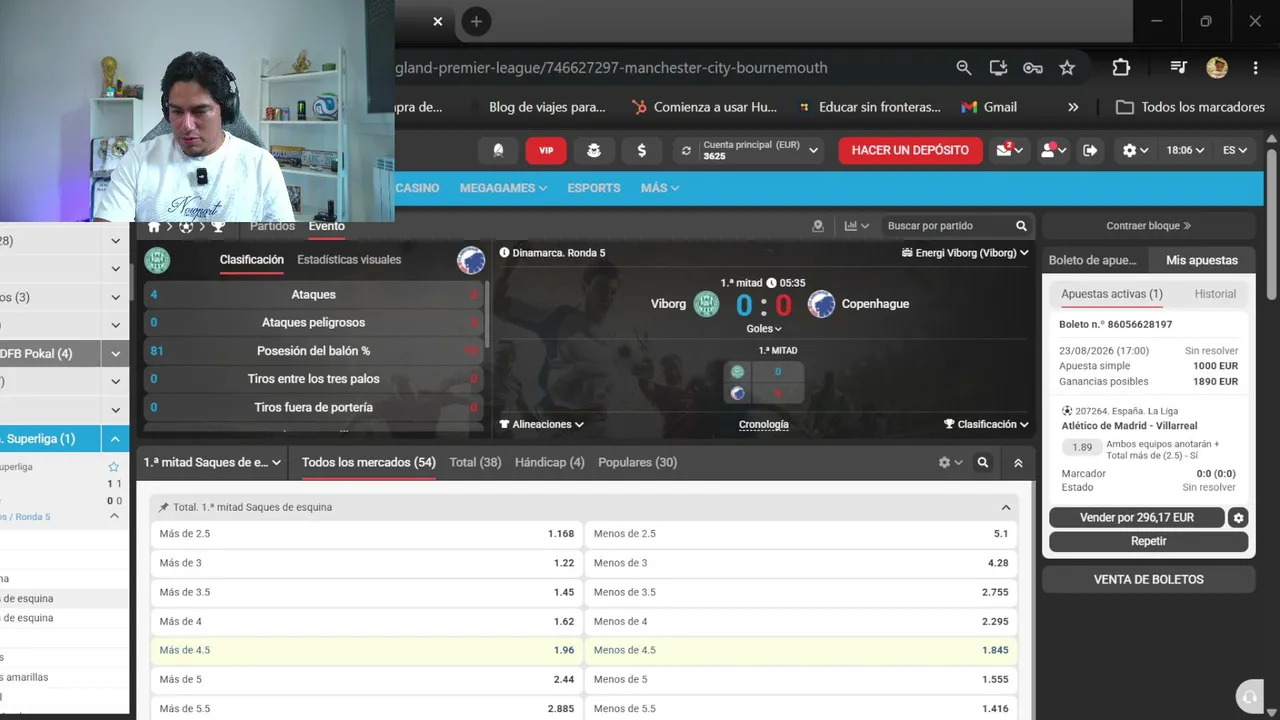Open the ESPORTS menu item
This screenshot has height=720, width=1280.
point(594,188)
